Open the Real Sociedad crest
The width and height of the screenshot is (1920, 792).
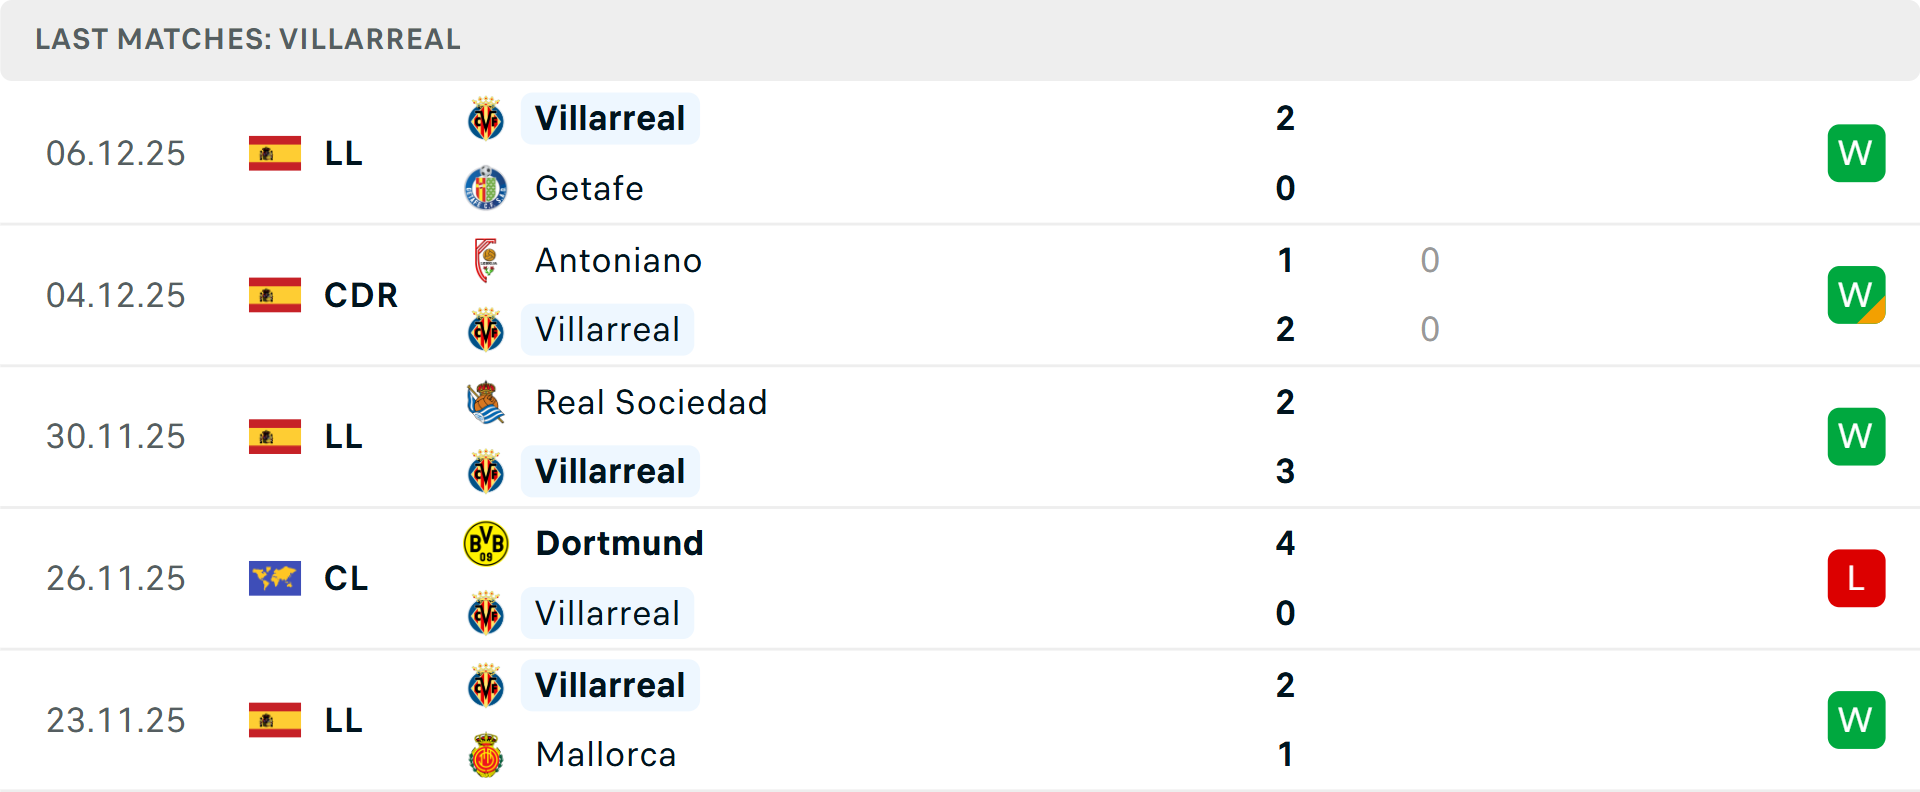486,401
